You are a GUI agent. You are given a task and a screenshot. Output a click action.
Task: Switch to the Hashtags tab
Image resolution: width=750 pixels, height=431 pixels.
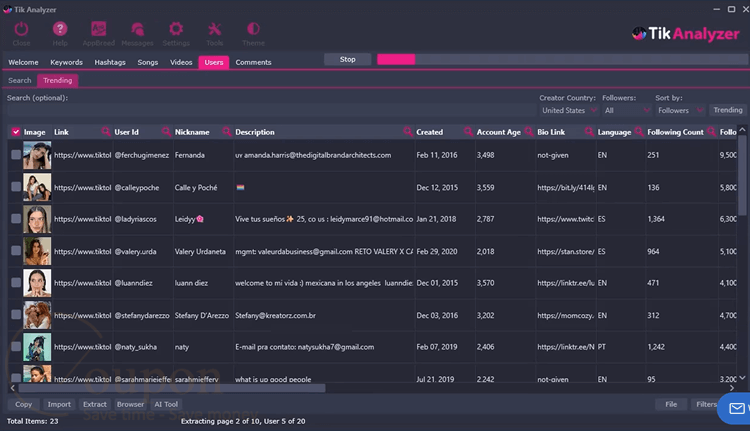[110, 62]
